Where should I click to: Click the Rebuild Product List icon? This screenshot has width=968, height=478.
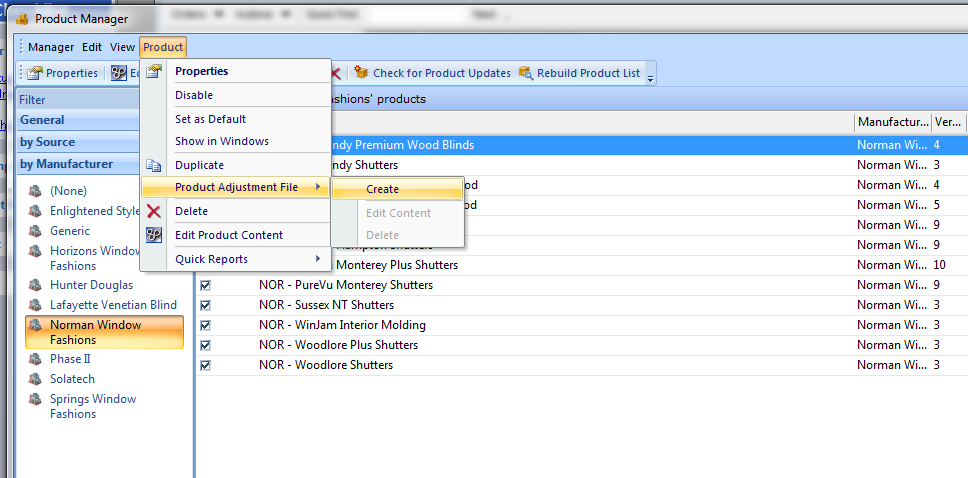(x=526, y=73)
